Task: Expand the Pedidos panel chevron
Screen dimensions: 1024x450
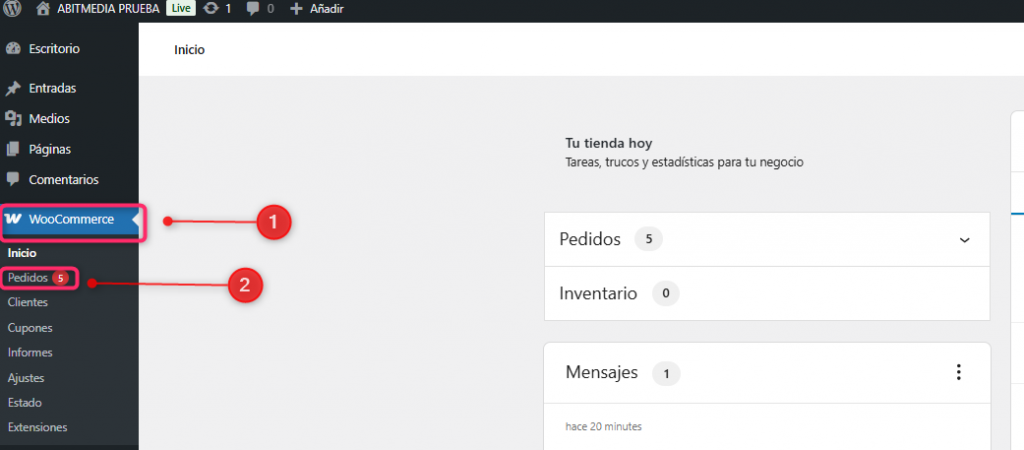Action: (964, 240)
